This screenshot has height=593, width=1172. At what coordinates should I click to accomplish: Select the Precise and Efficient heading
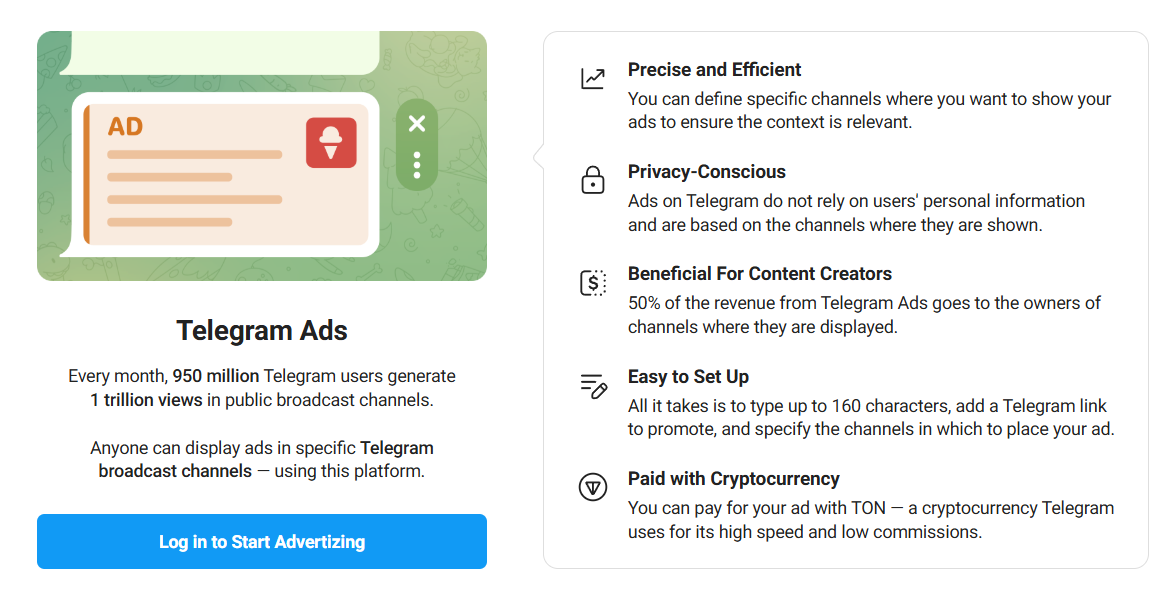pyautogui.click(x=714, y=70)
